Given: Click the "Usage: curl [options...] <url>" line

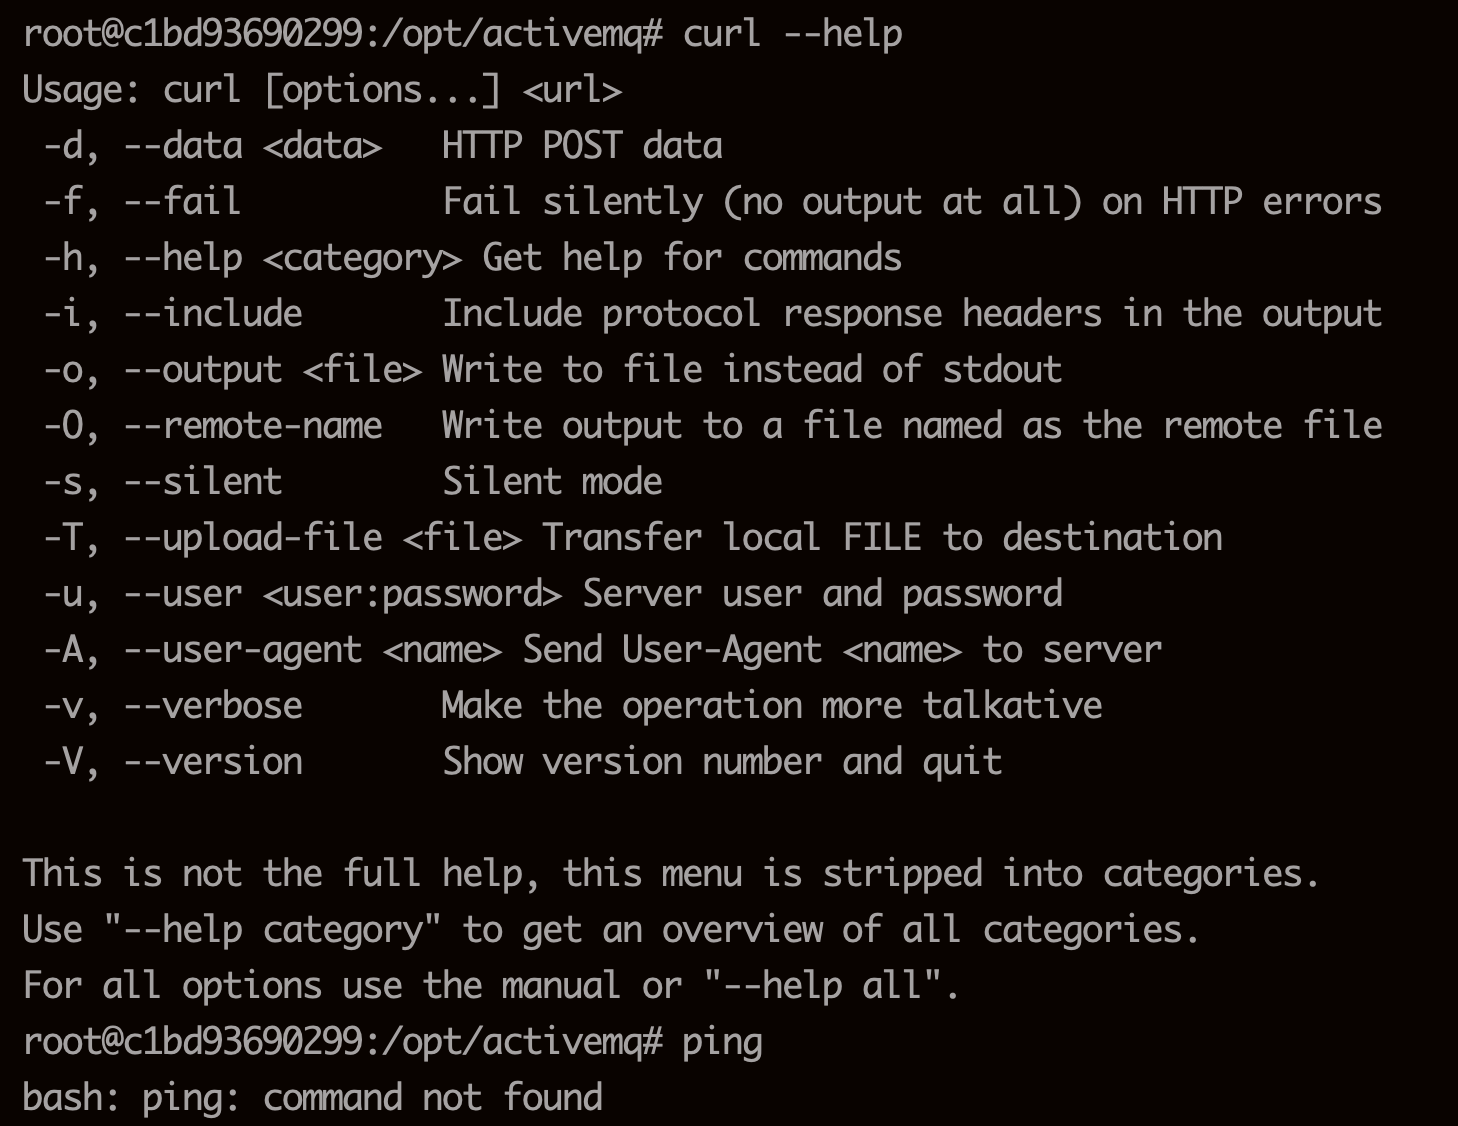Looking at the screenshot, I should (322, 90).
